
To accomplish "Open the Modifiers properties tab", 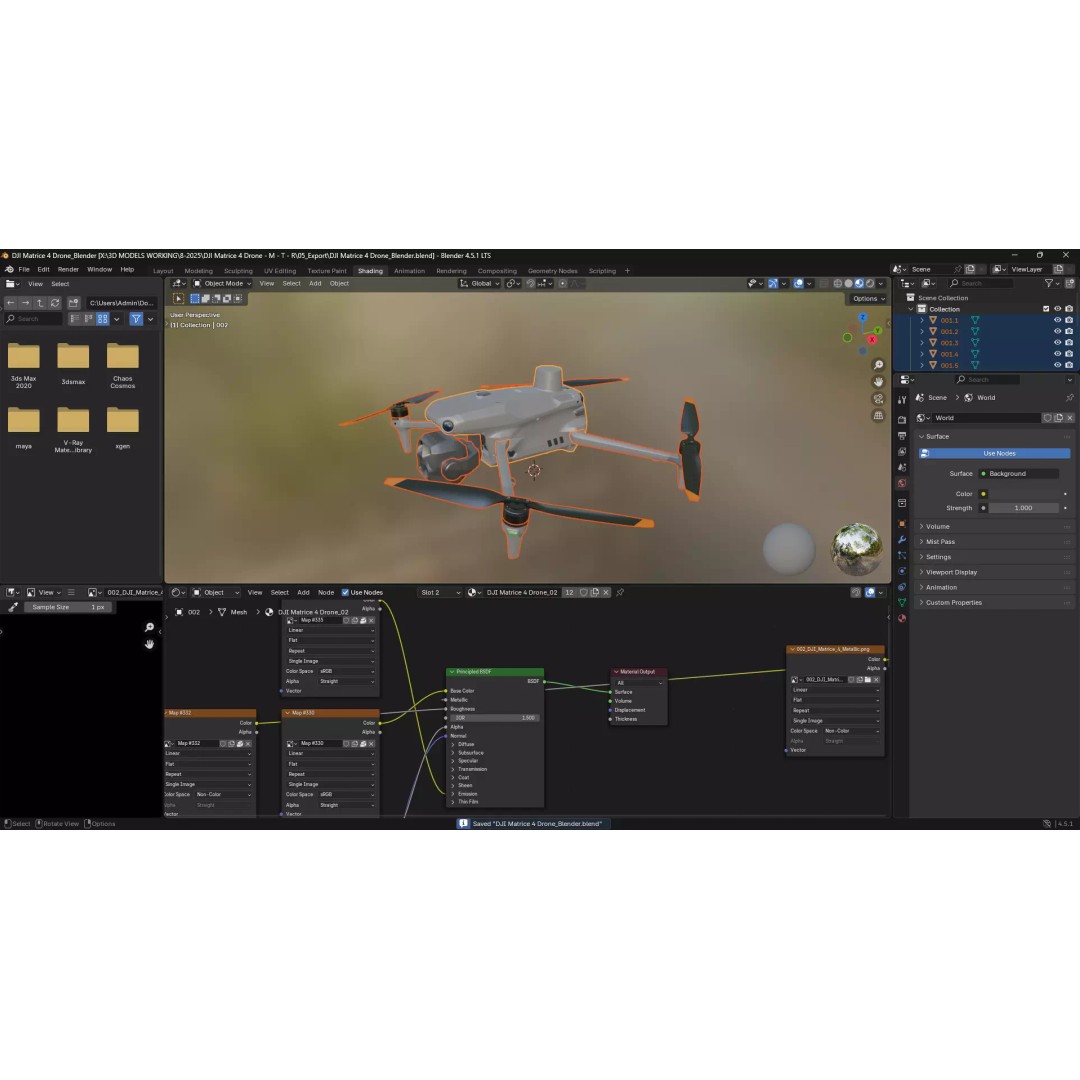I will click(902, 539).
